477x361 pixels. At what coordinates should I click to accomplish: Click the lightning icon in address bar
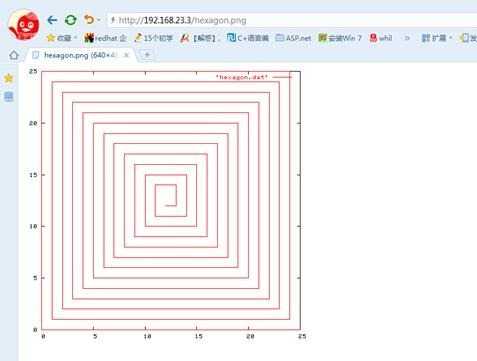[x=113, y=20]
